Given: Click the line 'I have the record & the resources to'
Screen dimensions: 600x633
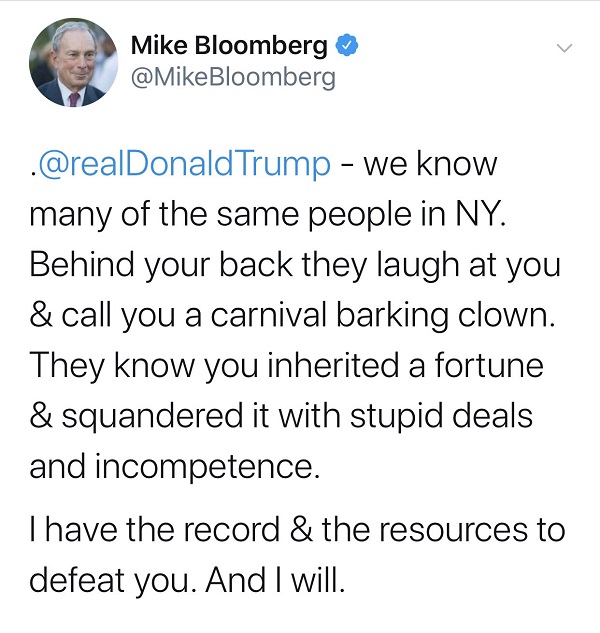Looking at the screenshot, I should click(297, 530).
